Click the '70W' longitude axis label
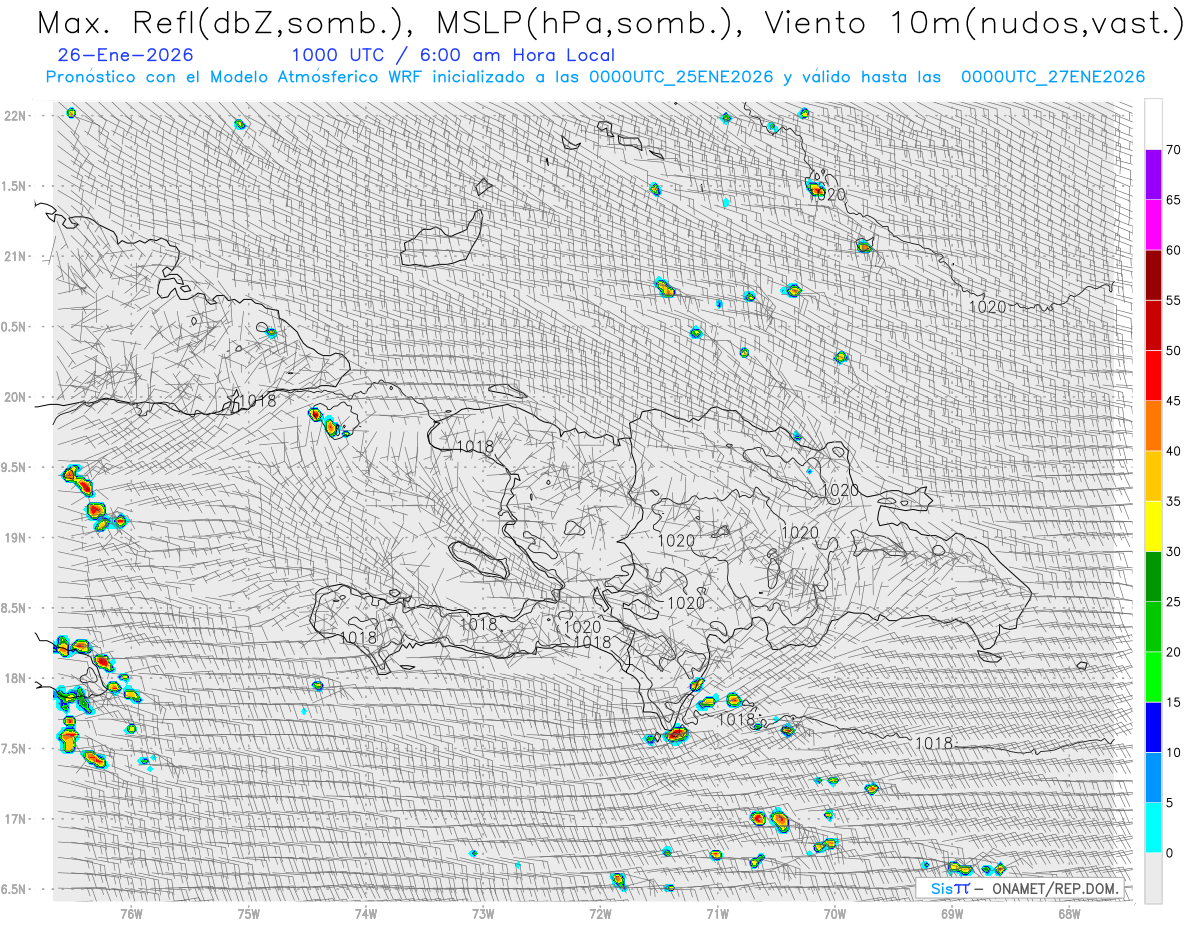The height and width of the screenshot is (927, 1200). [x=835, y=914]
